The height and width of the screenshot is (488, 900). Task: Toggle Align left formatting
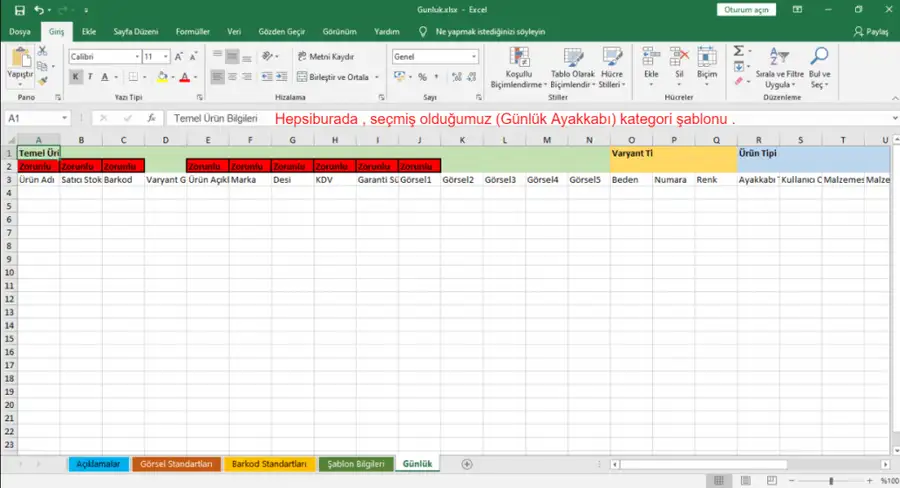coord(217,77)
